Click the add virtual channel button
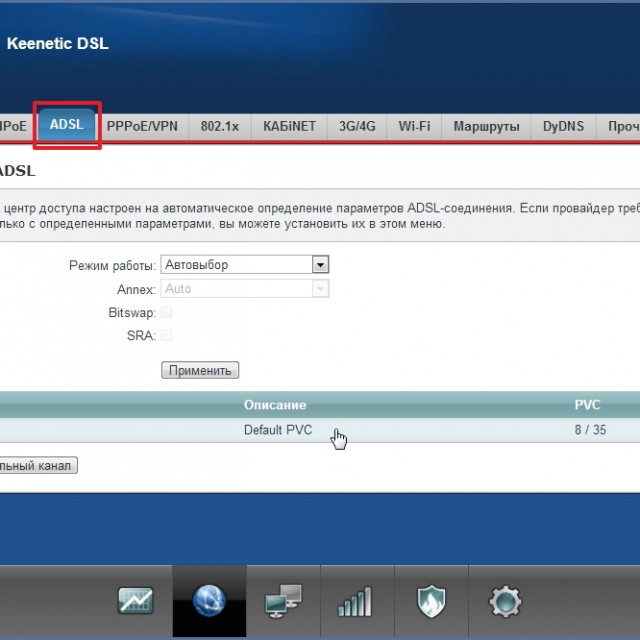This screenshot has height=640, width=640. click(38, 465)
